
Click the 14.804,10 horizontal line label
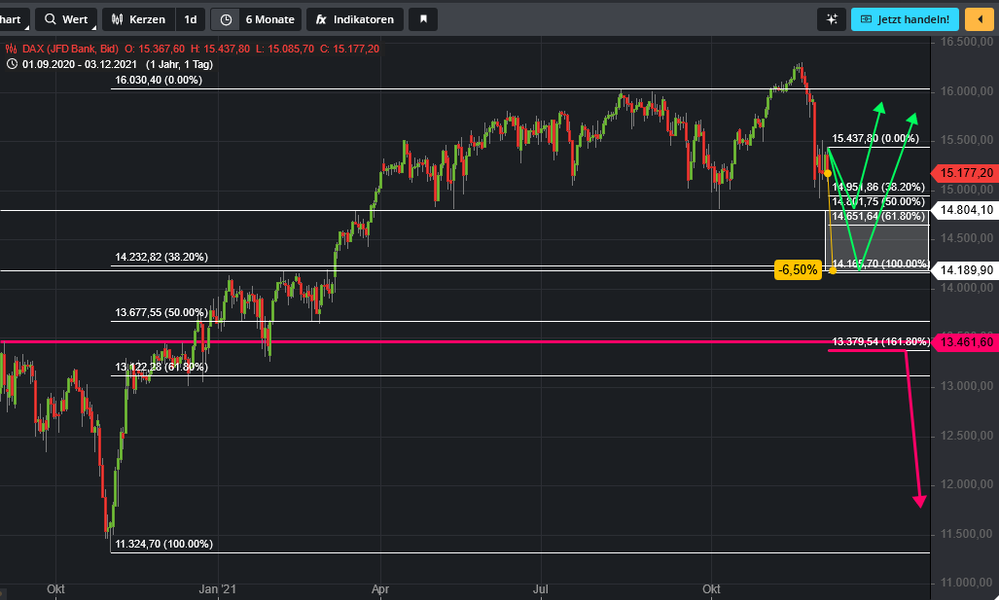coord(966,210)
